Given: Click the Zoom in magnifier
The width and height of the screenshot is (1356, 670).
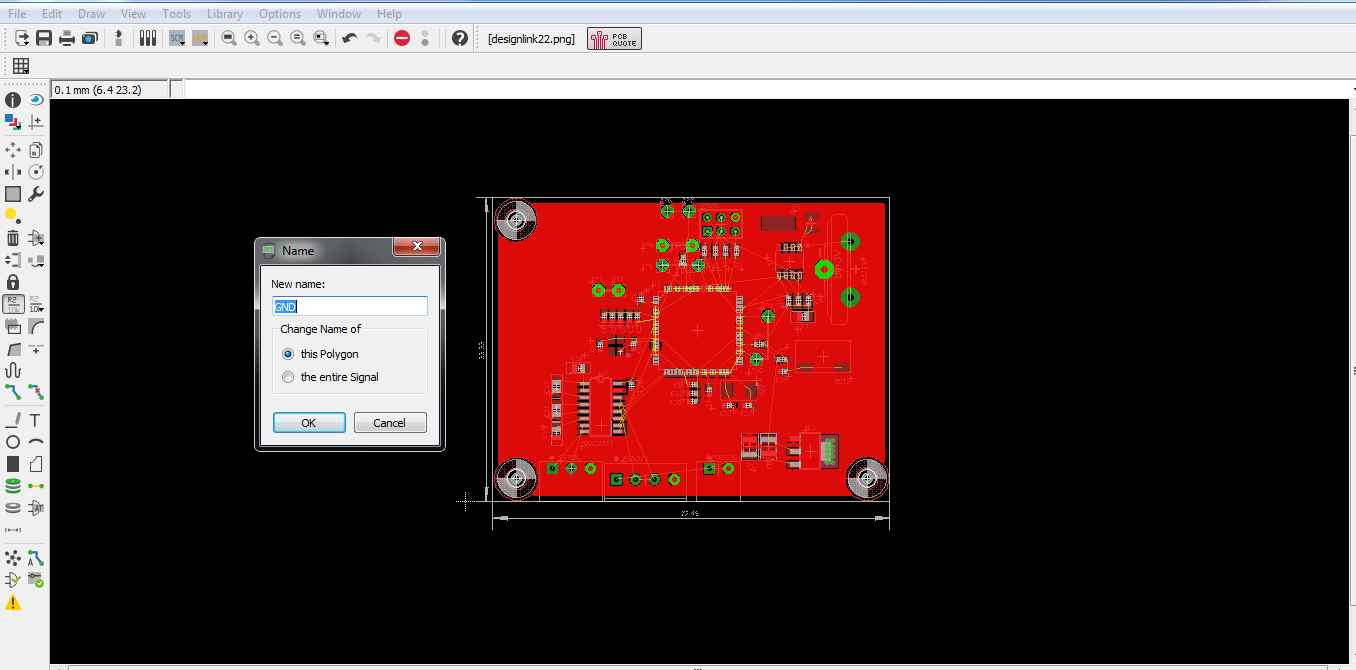Looking at the screenshot, I should (252, 38).
